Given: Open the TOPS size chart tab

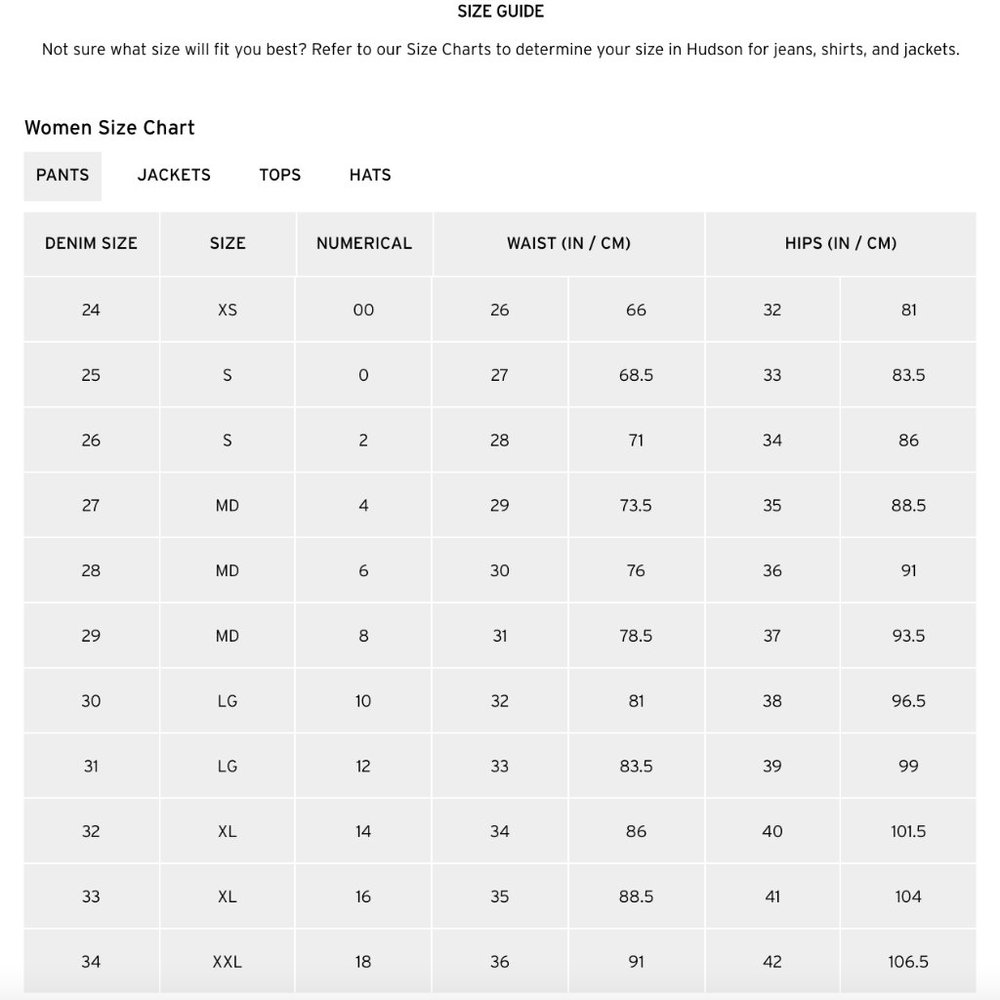Looking at the screenshot, I should click(x=279, y=175).
